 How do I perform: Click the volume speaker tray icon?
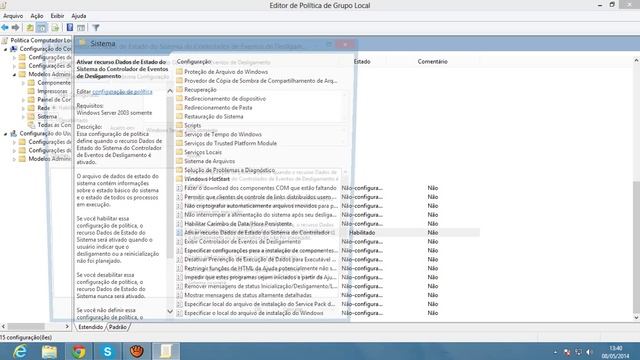point(589,352)
